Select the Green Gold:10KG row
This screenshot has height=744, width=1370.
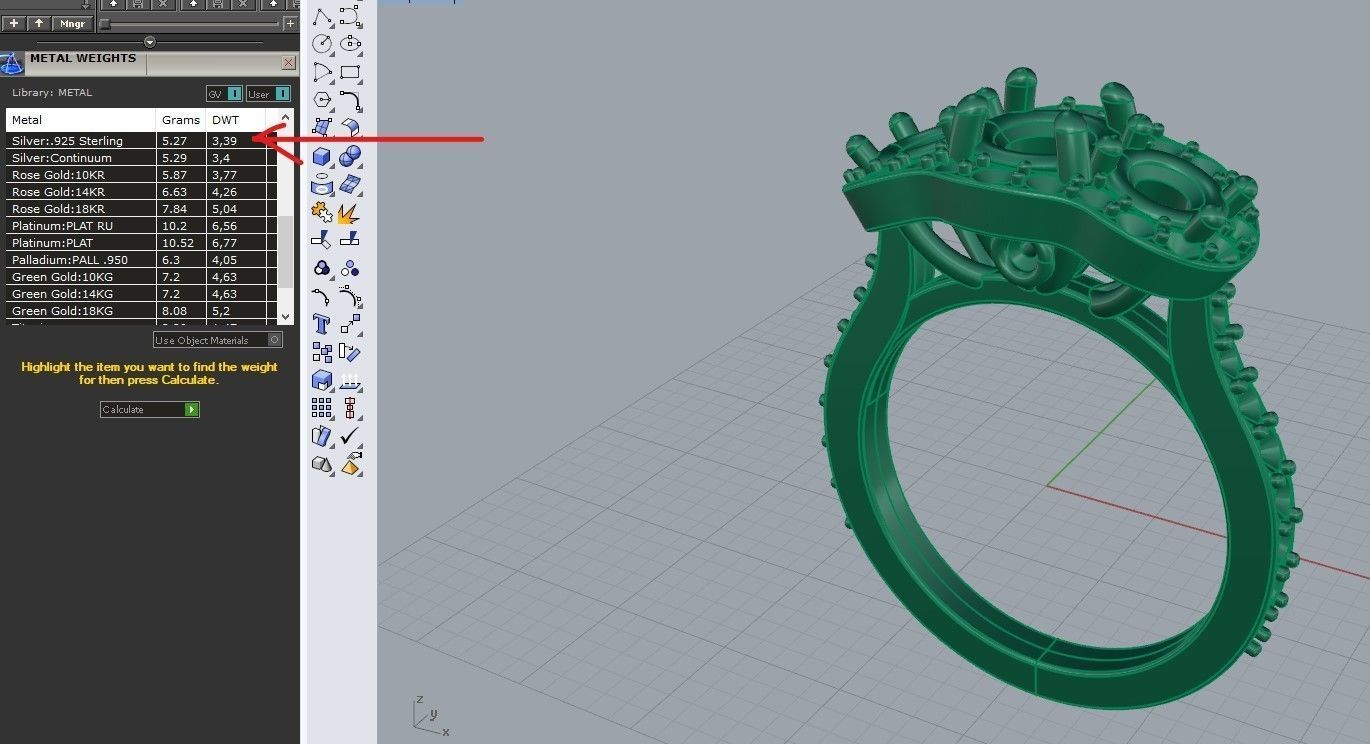point(141,277)
